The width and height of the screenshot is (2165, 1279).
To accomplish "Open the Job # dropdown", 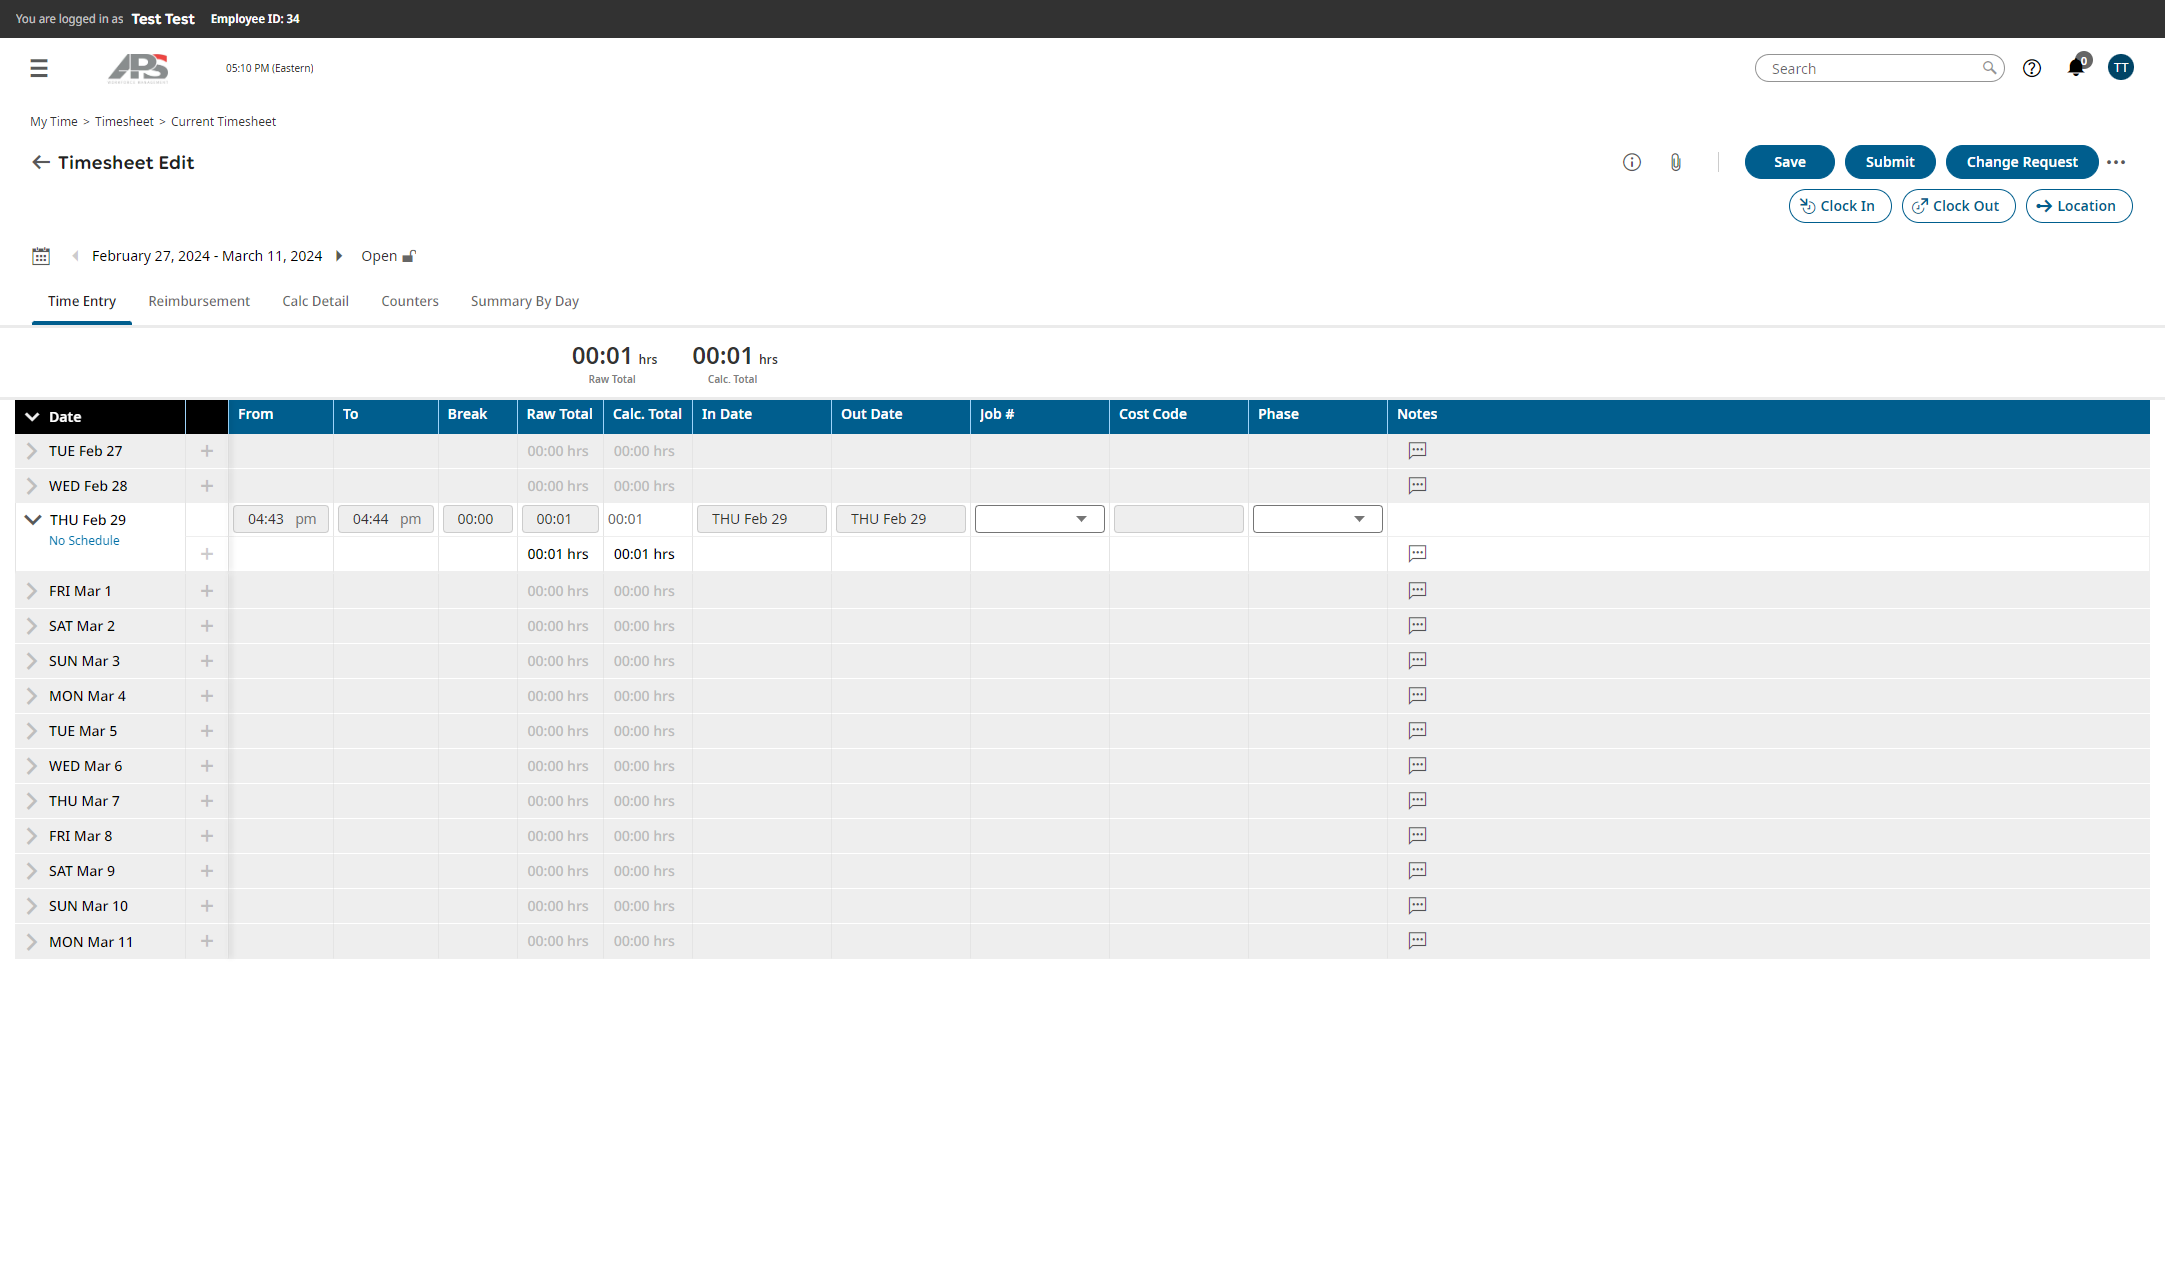I will 1039,519.
